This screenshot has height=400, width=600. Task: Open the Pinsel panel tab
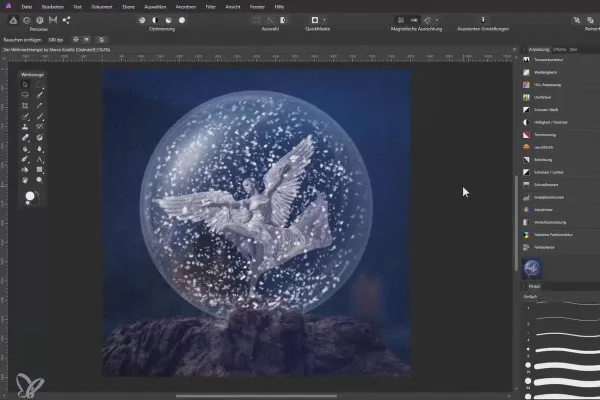(x=534, y=286)
